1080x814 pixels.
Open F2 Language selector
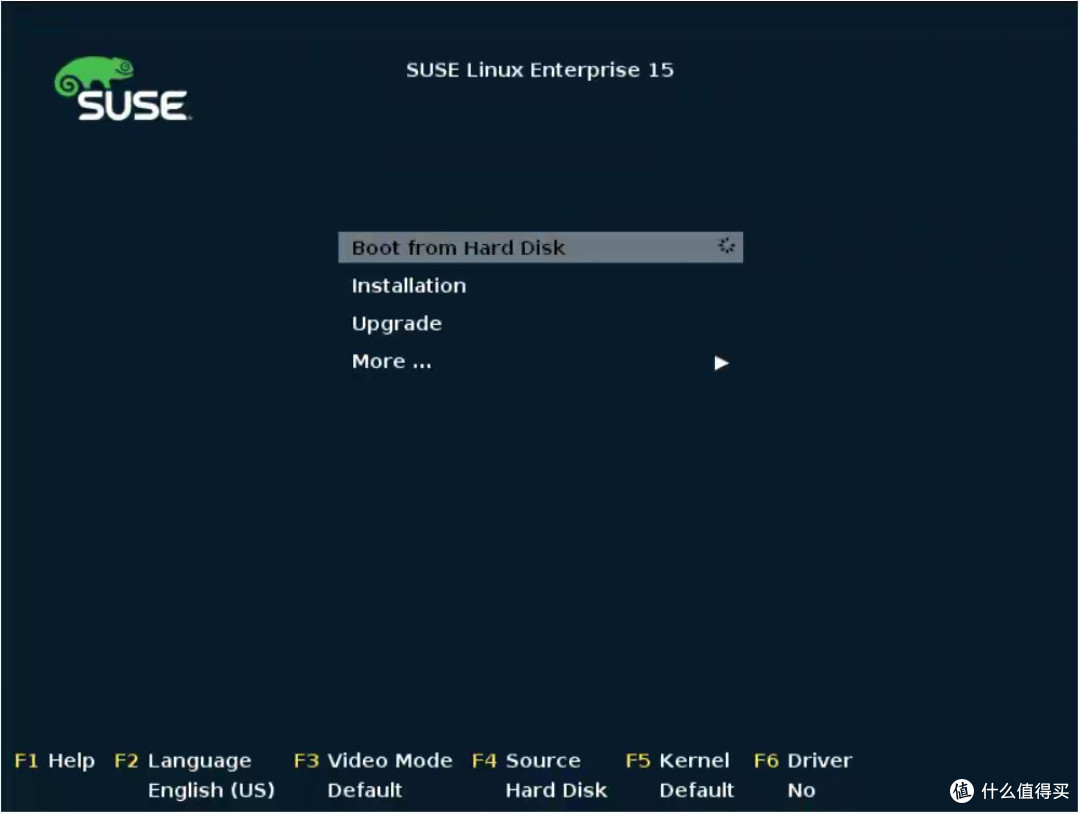pos(183,761)
